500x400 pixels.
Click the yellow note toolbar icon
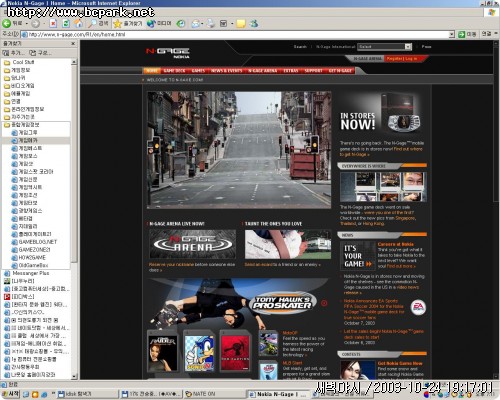(241, 23)
